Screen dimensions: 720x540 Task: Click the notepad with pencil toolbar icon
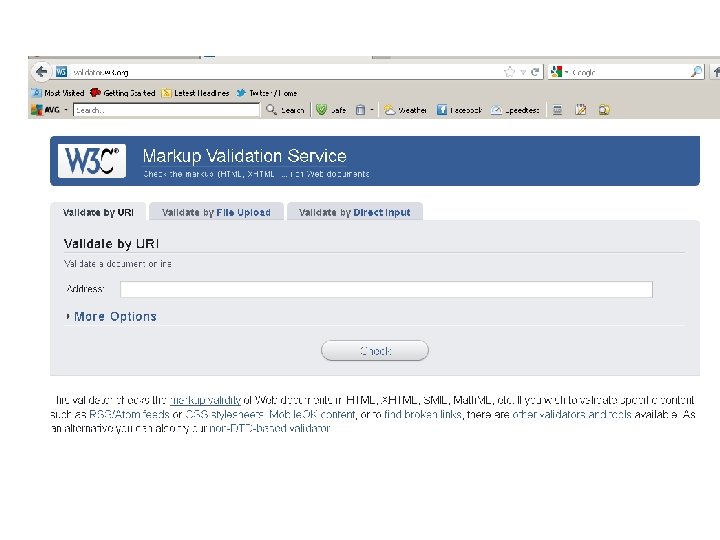coord(581,110)
